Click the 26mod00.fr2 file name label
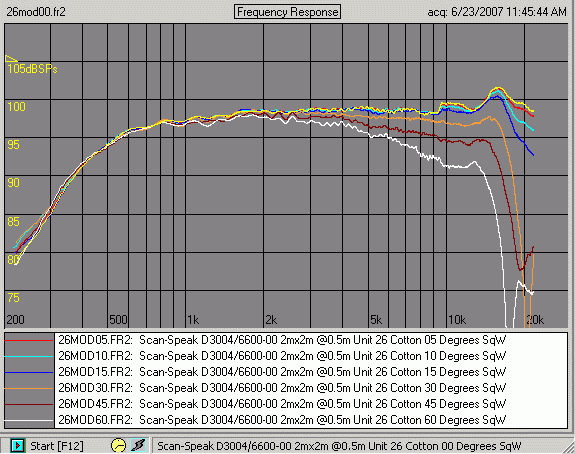575x454 pixels. coord(36,12)
